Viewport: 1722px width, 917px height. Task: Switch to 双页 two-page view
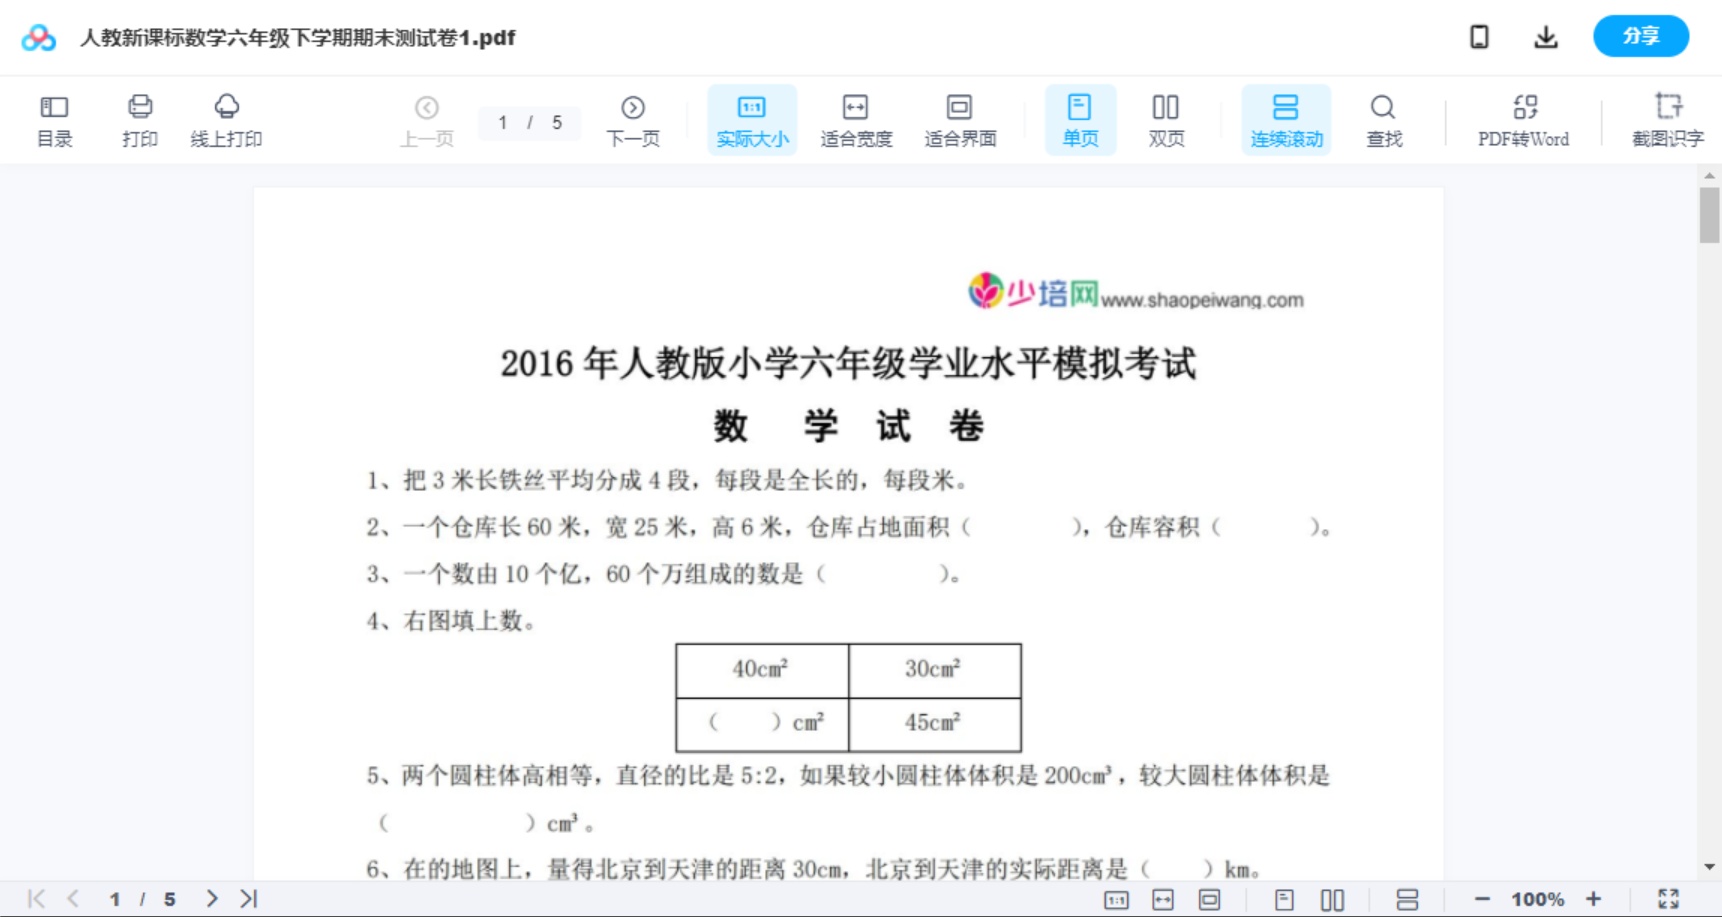tap(1166, 119)
